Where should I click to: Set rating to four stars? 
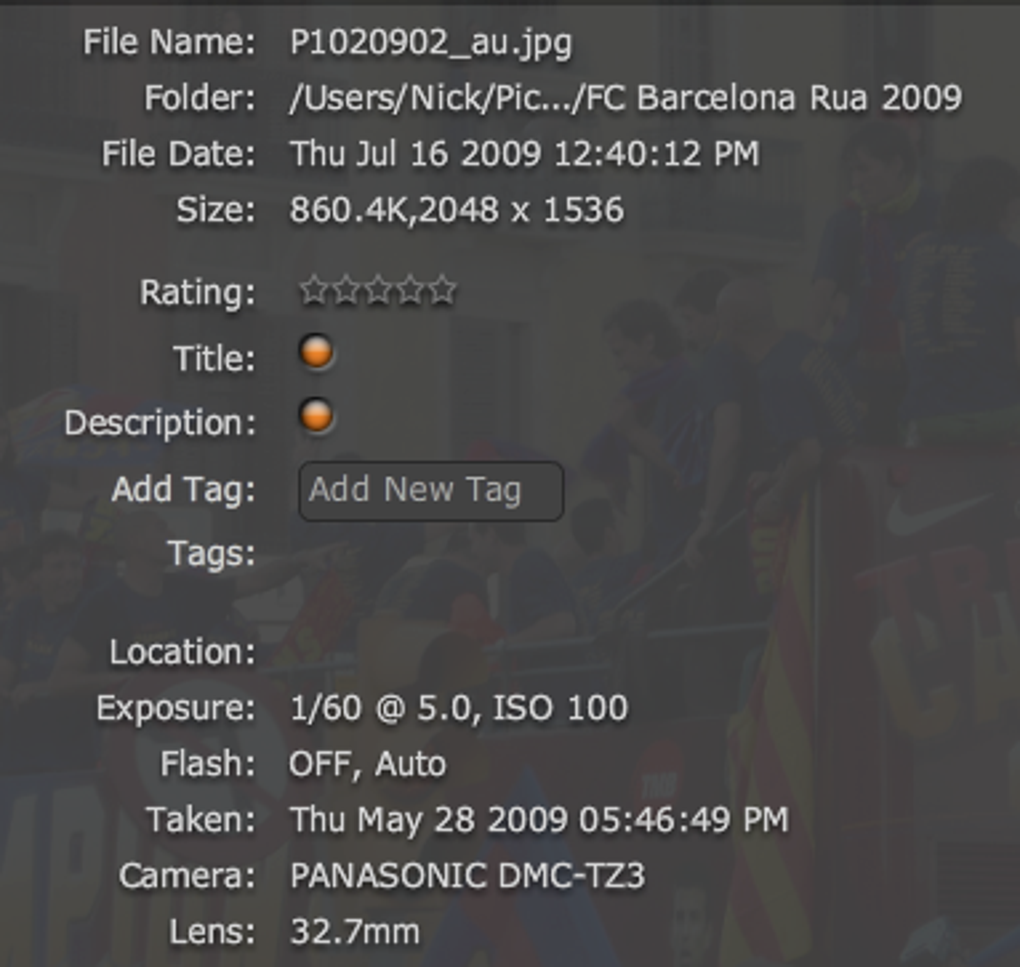[410, 289]
